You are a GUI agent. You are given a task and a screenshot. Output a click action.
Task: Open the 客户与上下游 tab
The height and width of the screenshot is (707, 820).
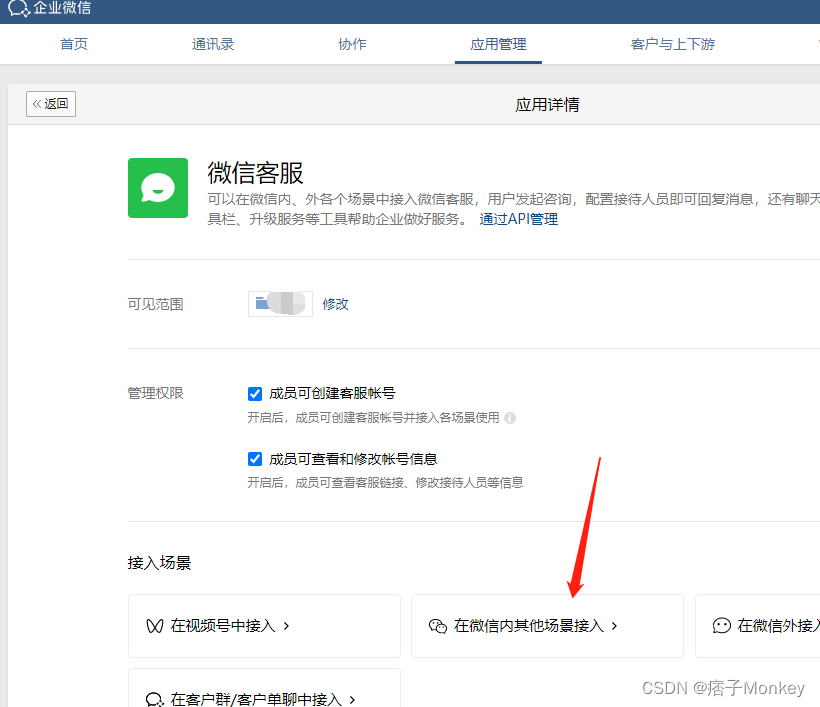(x=673, y=44)
